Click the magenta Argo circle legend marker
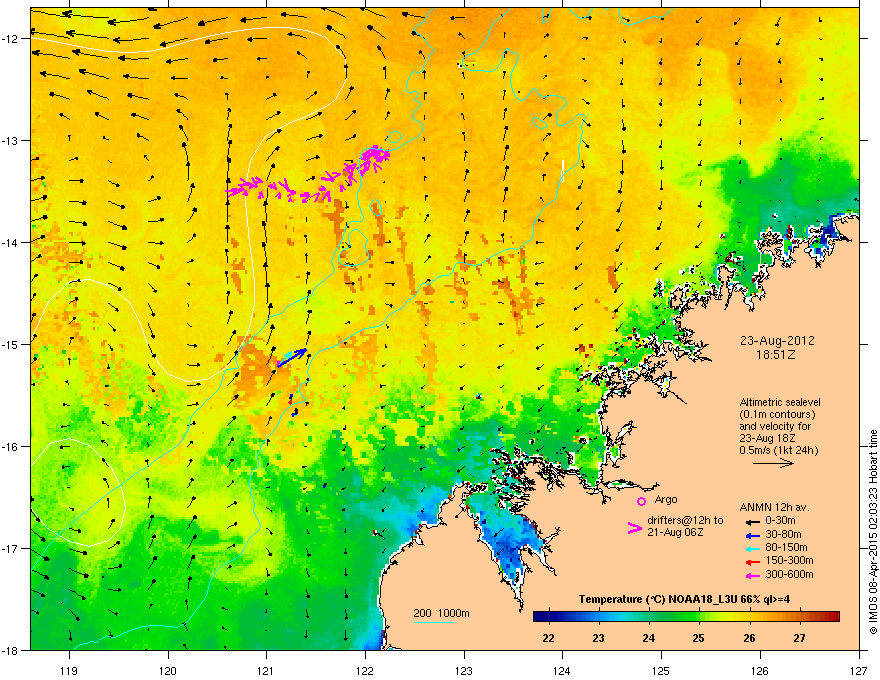The height and width of the screenshot is (680, 880). tap(641, 501)
